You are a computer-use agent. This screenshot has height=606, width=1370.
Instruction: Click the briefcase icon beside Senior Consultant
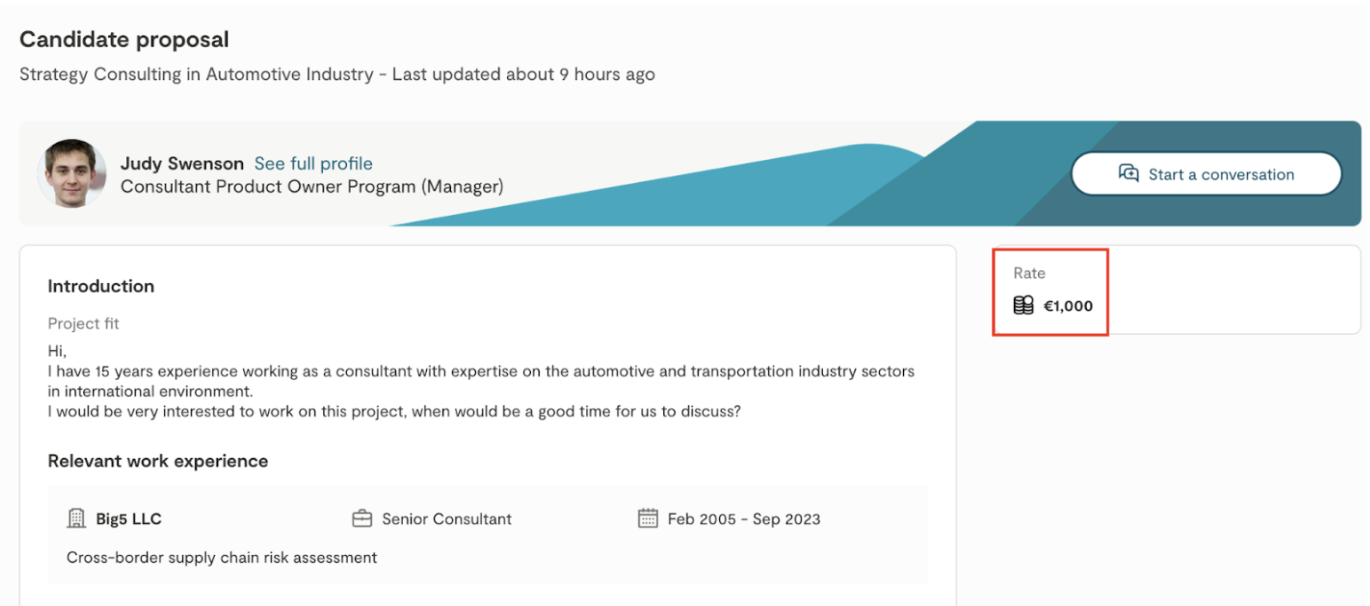pyautogui.click(x=362, y=519)
